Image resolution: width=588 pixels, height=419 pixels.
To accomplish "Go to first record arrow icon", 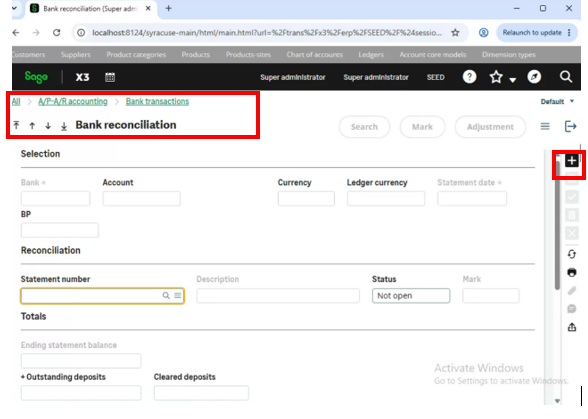I will tap(16, 125).
